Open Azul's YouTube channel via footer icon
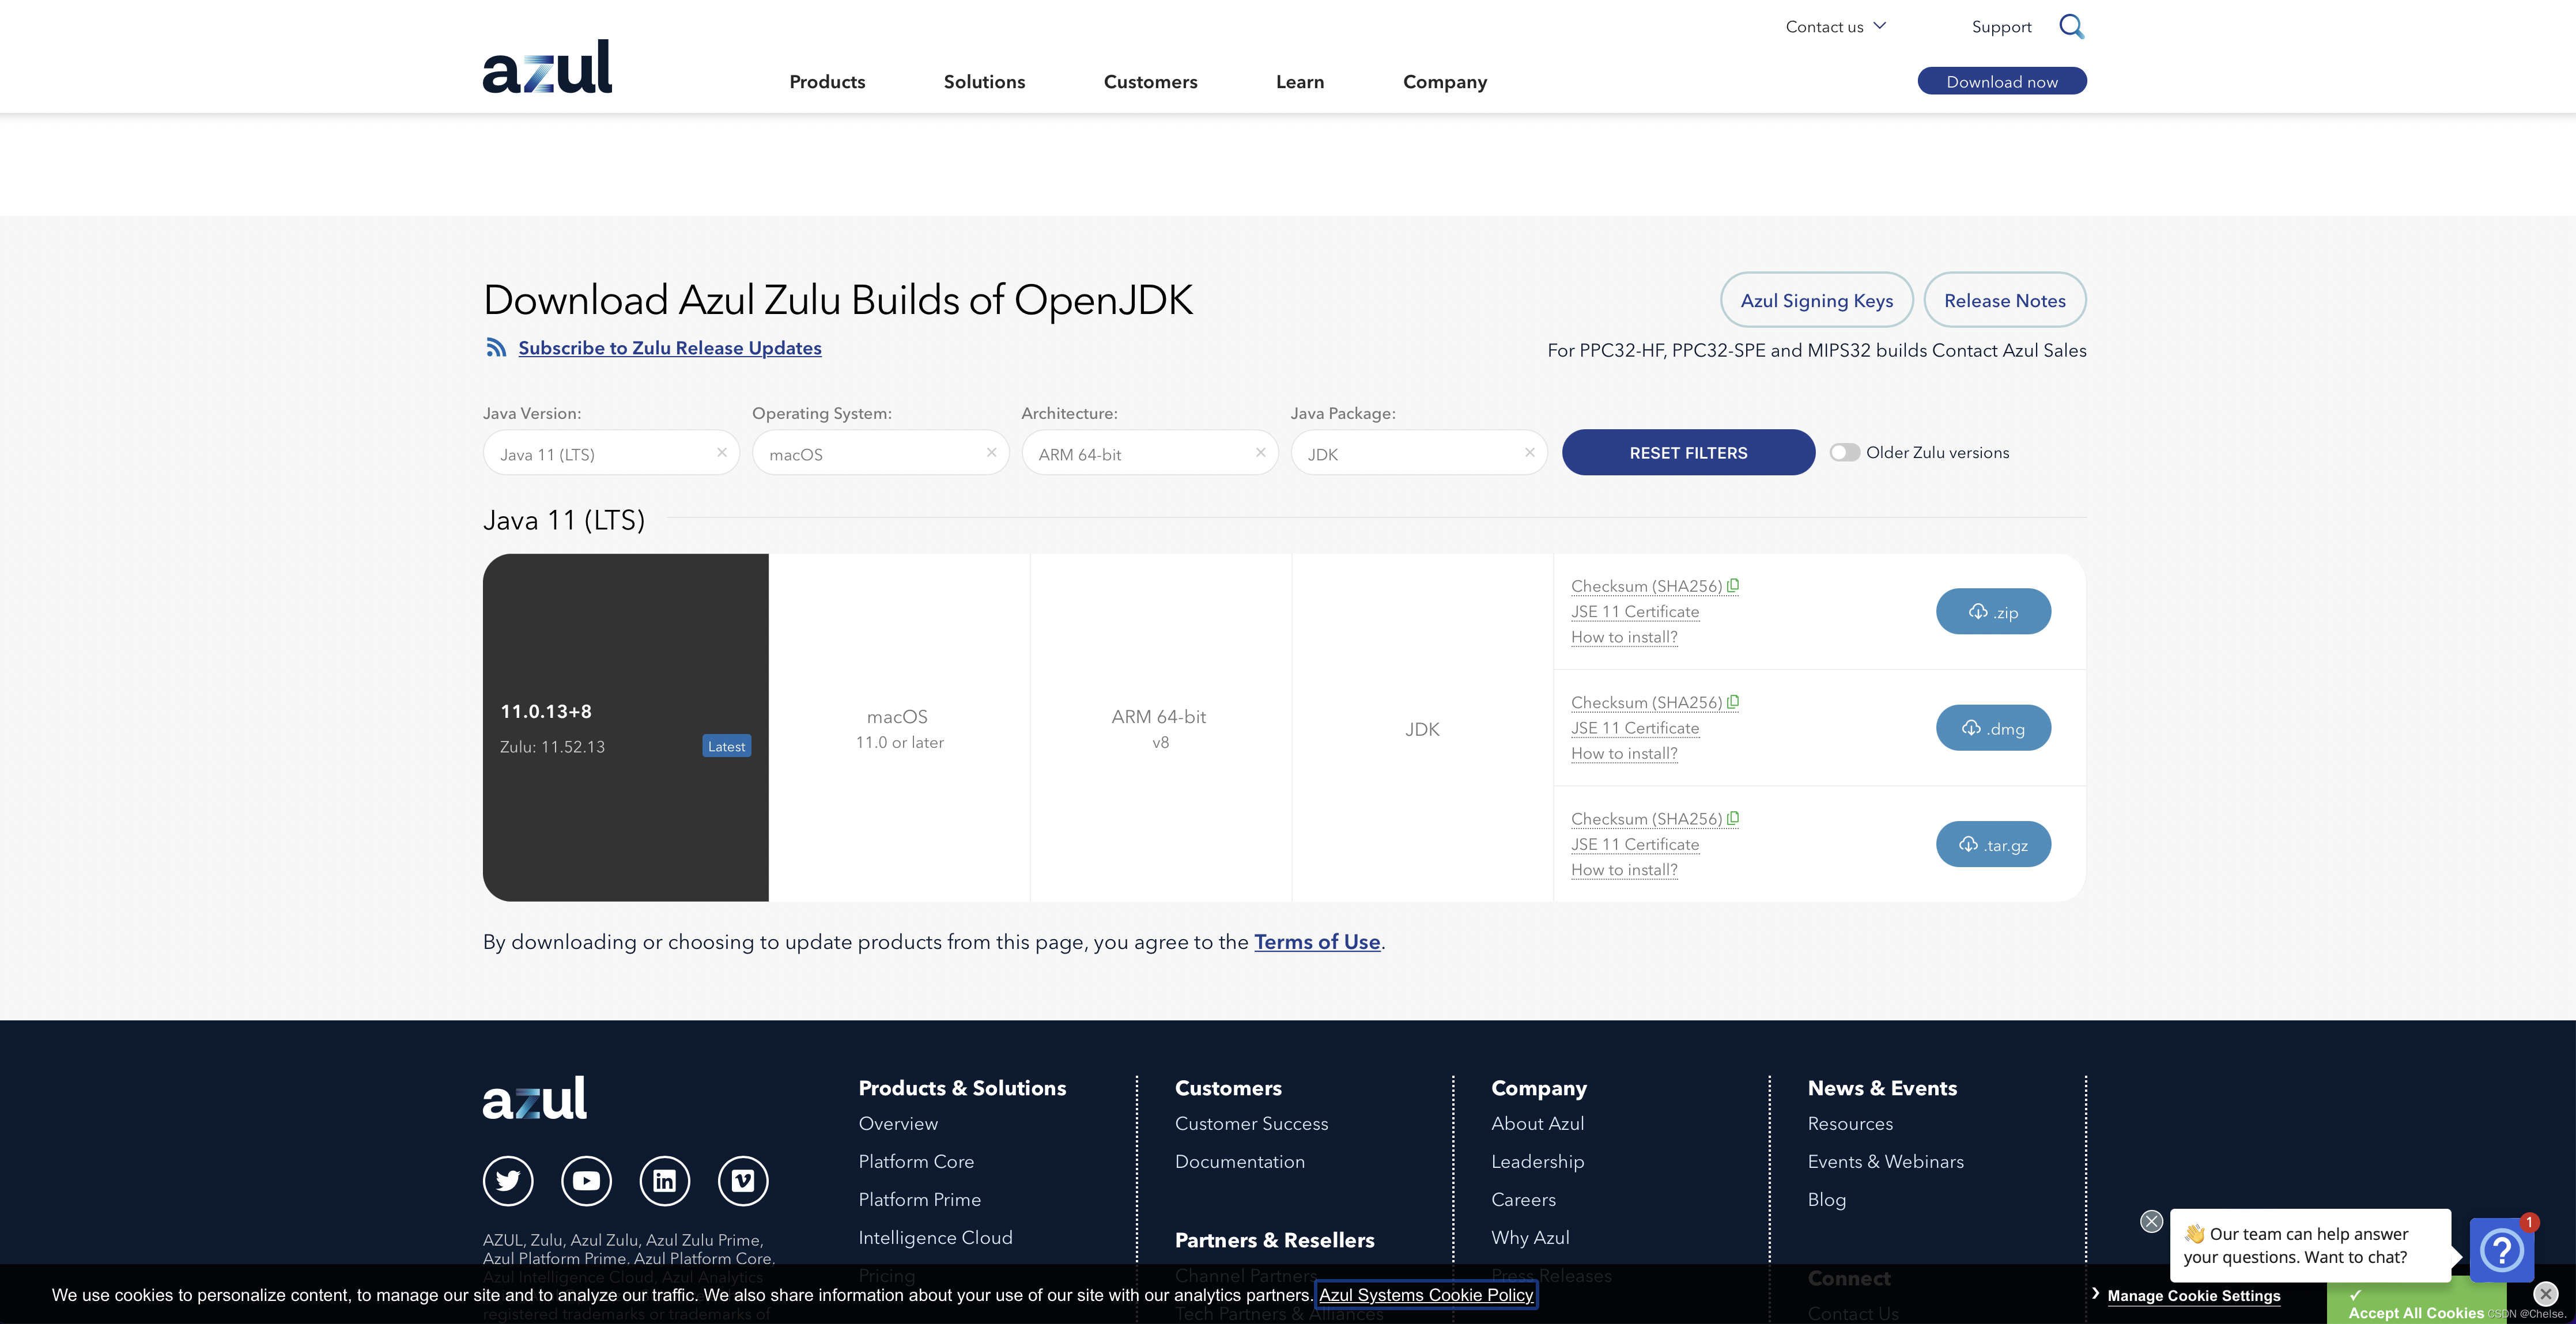 [586, 1181]
